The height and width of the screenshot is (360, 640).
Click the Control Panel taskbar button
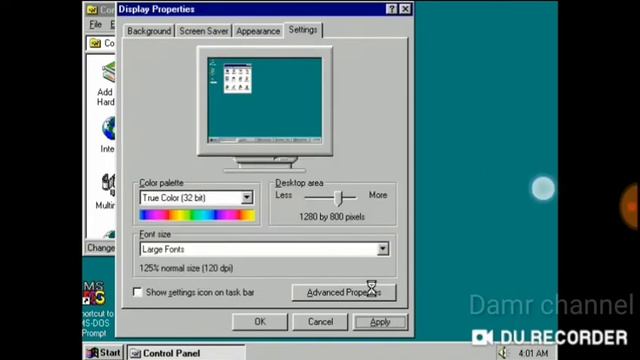tap(187, 353)
